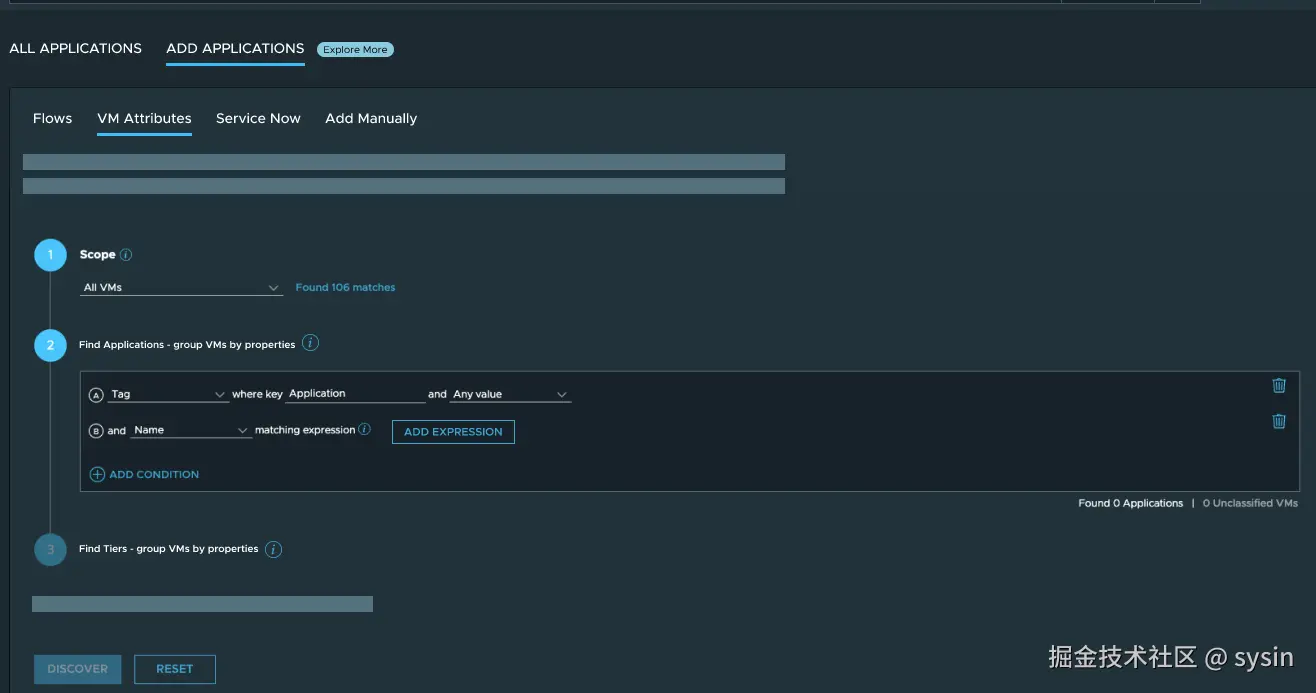Click the RESET button

click(175, 669)
